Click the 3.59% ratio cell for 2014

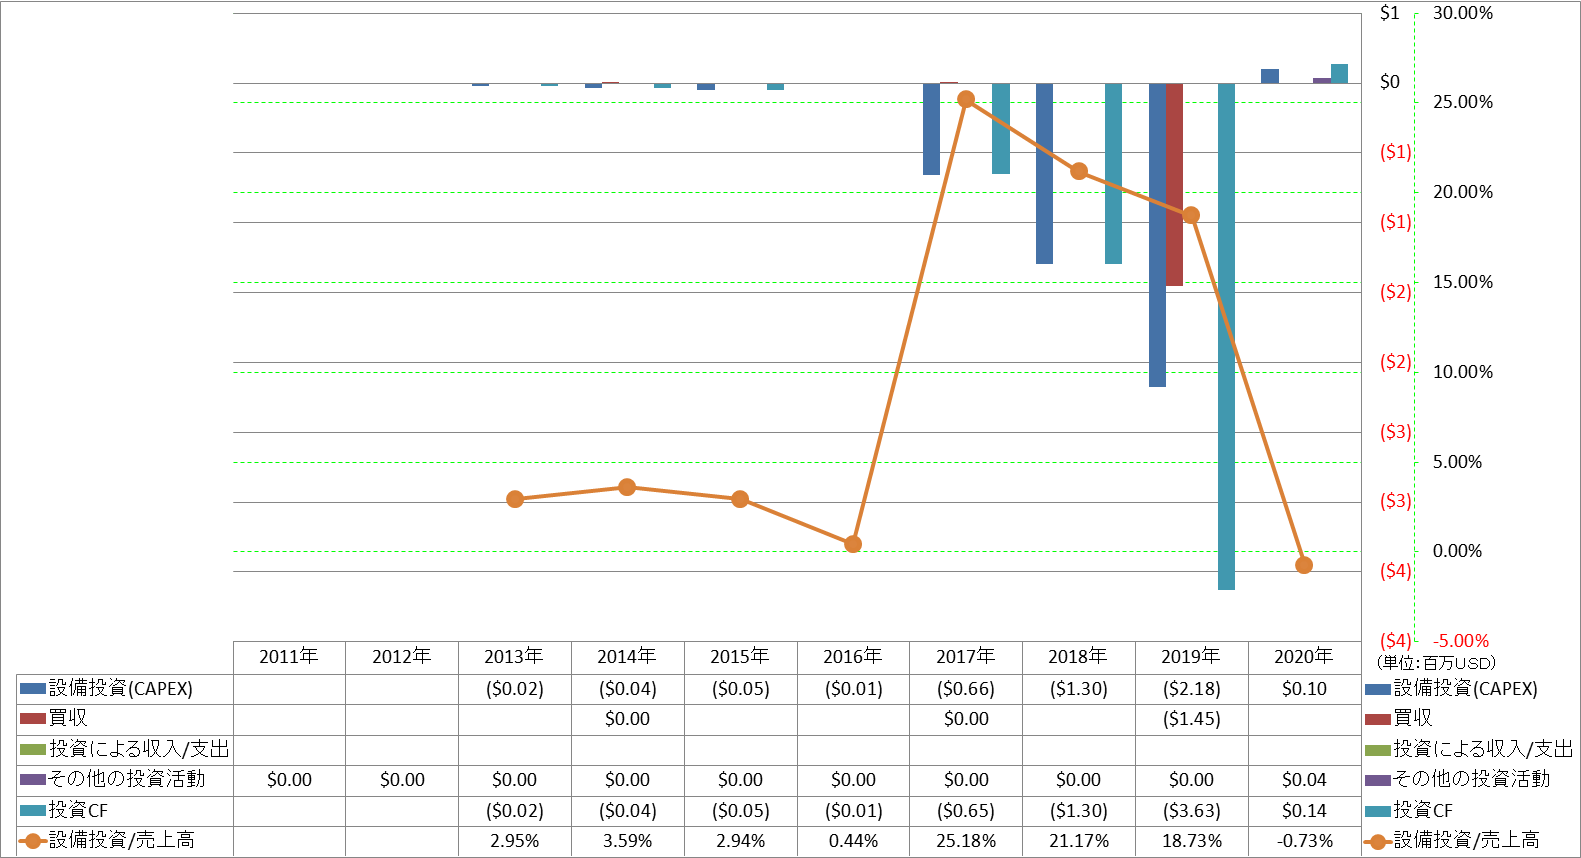[627, 841]
